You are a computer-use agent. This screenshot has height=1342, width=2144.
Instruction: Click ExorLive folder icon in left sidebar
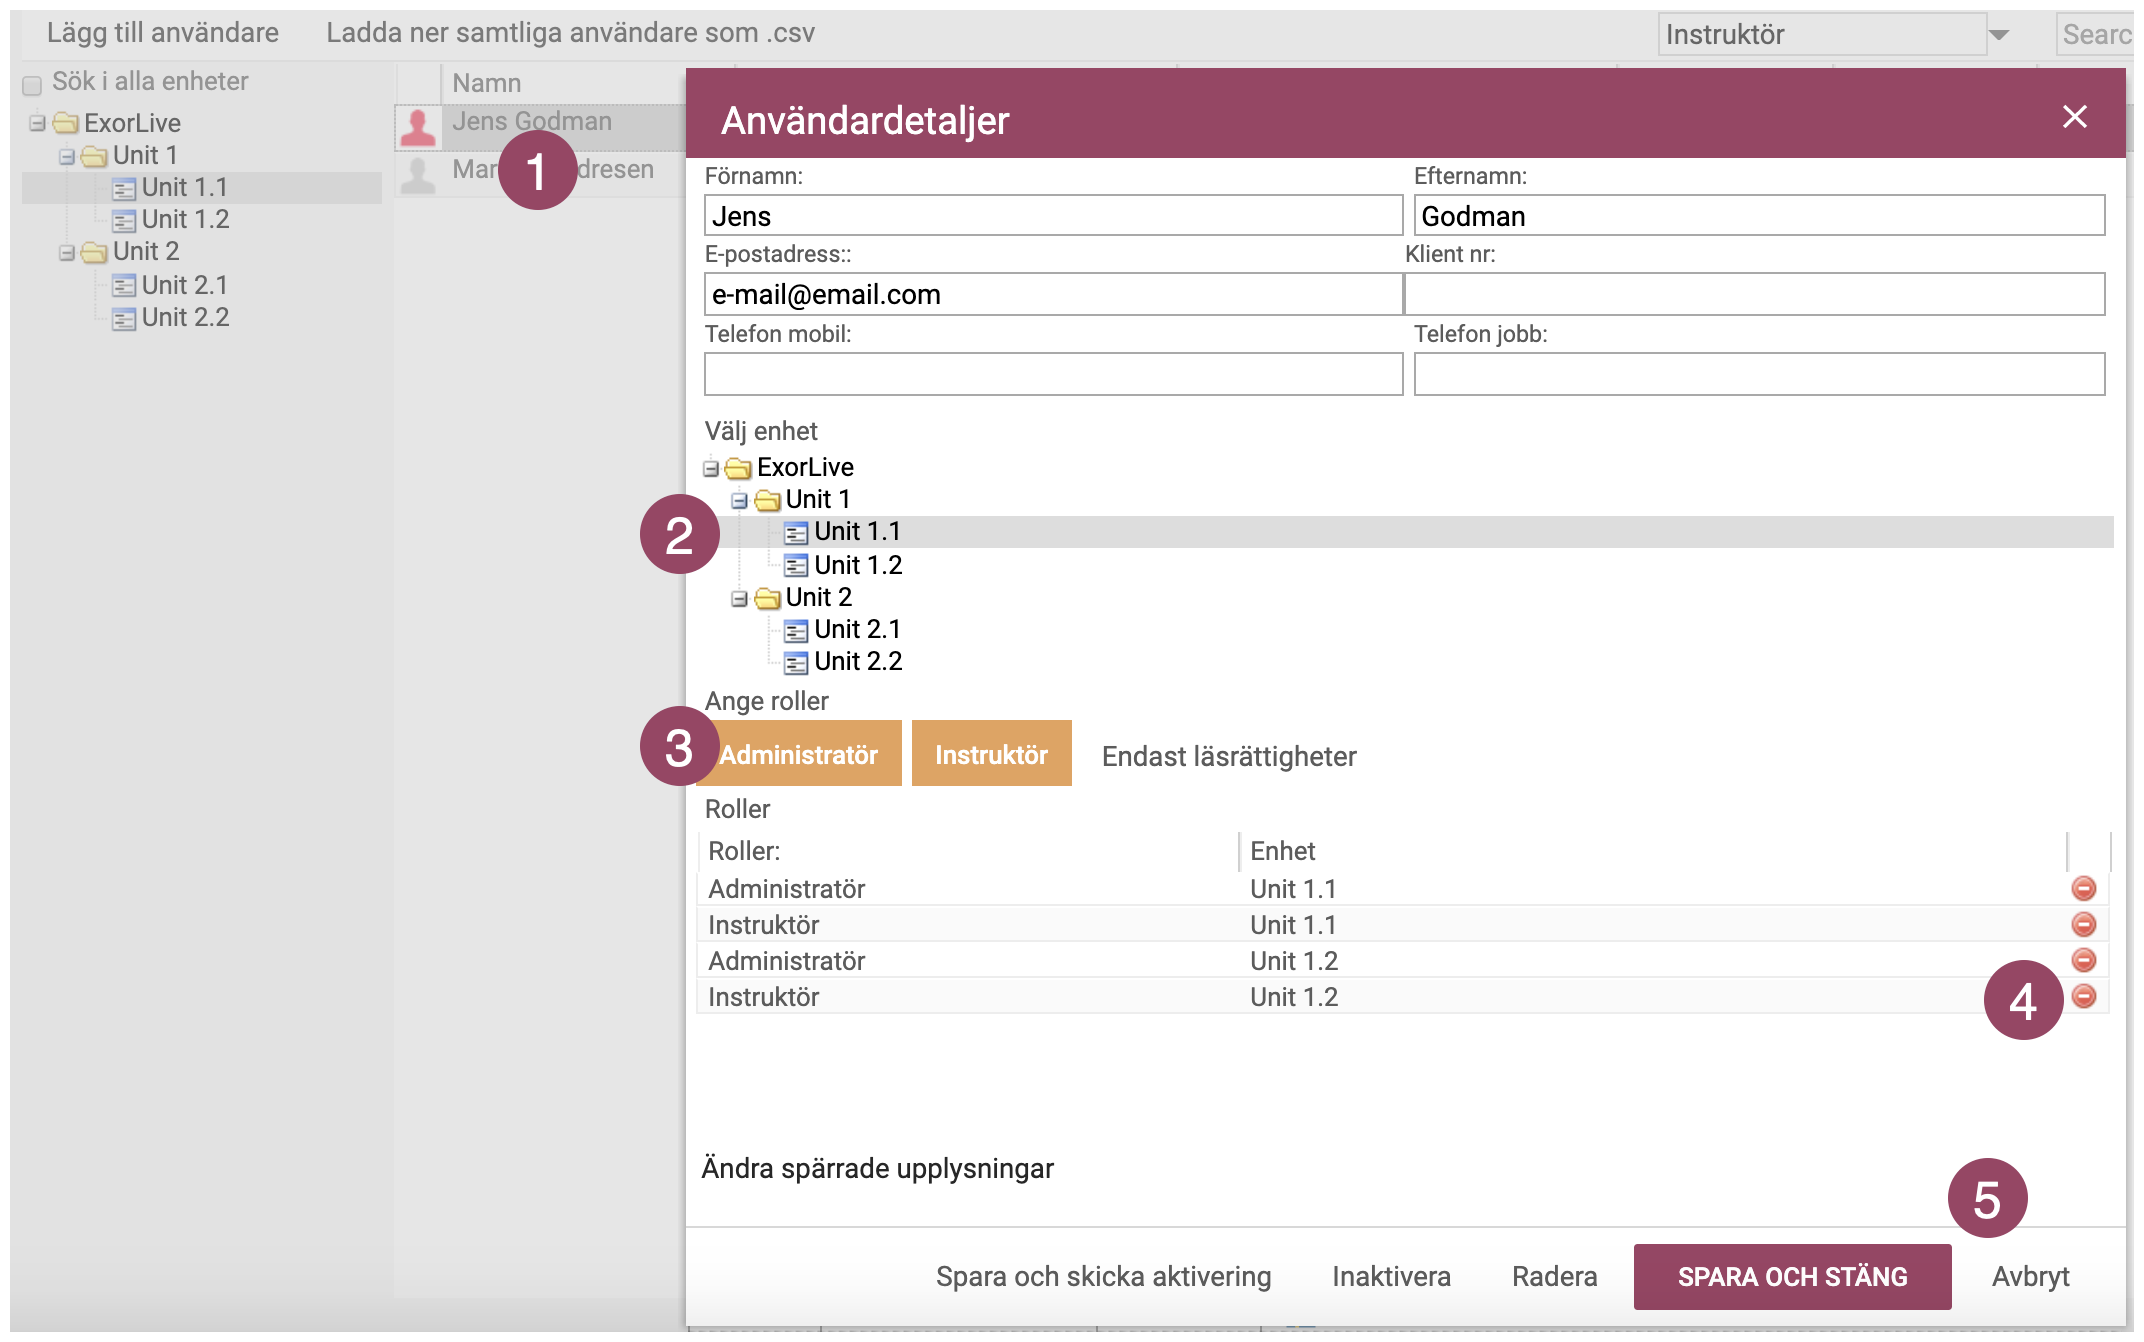pos(66,123)
